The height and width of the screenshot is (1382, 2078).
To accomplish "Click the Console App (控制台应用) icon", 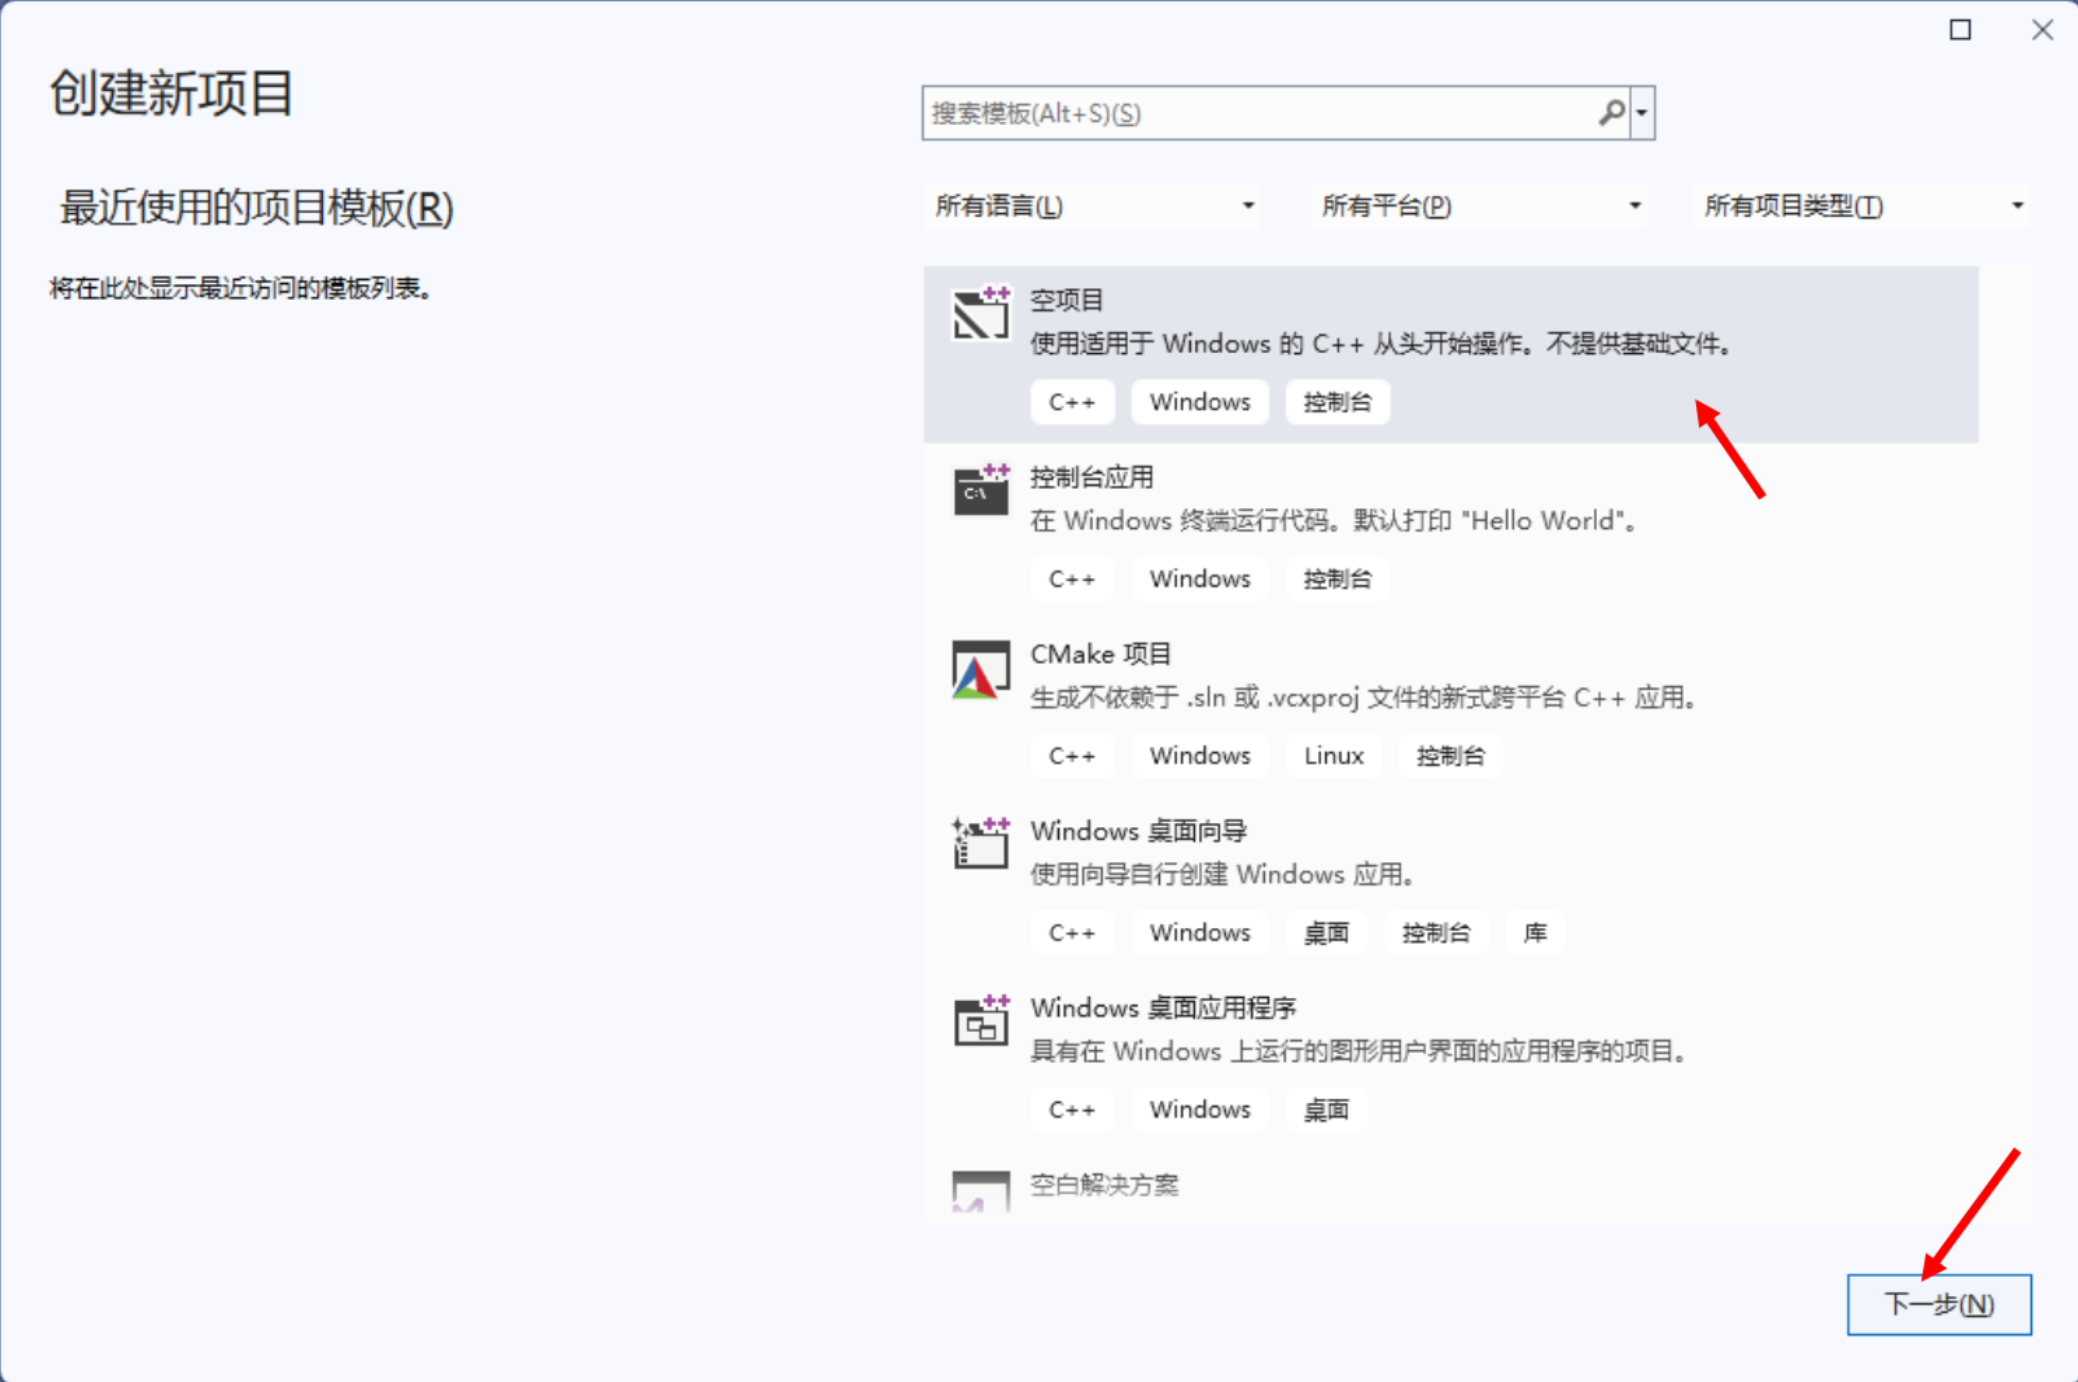I will tap(980, 491).
